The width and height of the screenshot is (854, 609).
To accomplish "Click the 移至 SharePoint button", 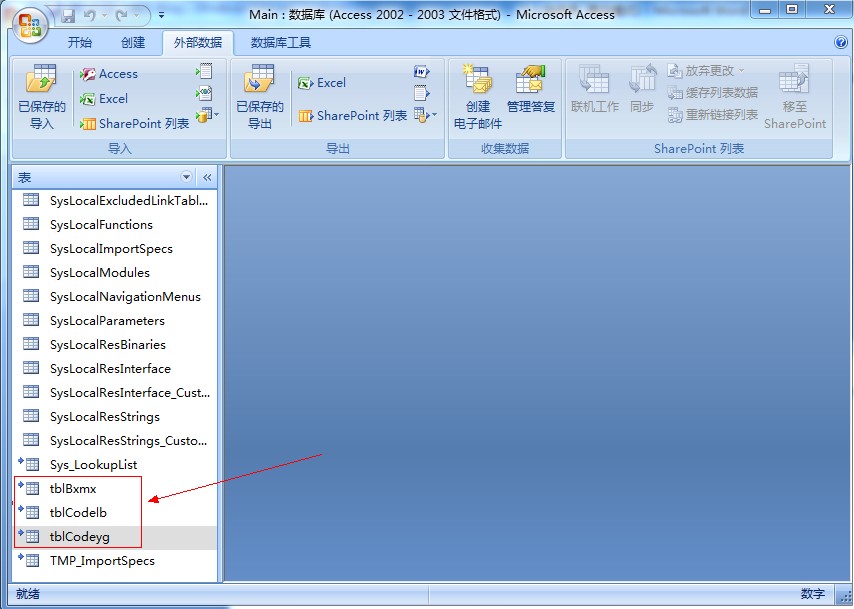I will [x=795, y=96].
